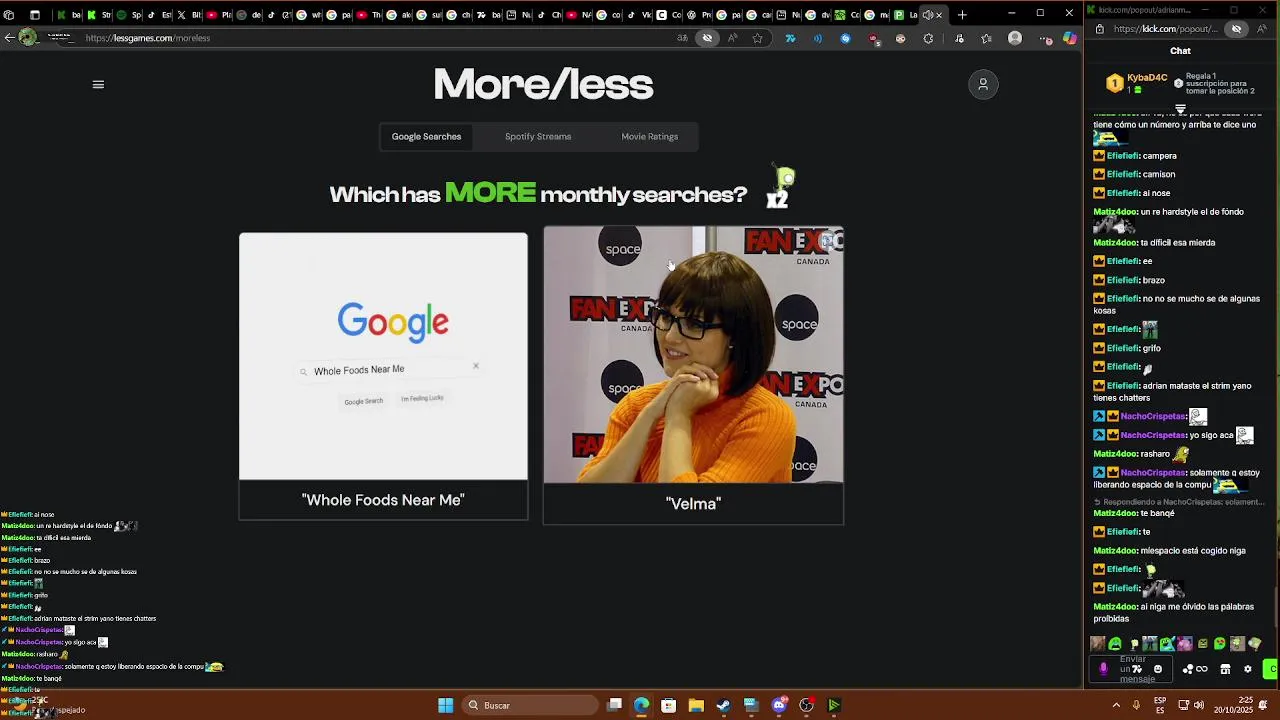Open Steam from the taskbar
This screenshot has width=1280, height=720.
click(723, 705)
